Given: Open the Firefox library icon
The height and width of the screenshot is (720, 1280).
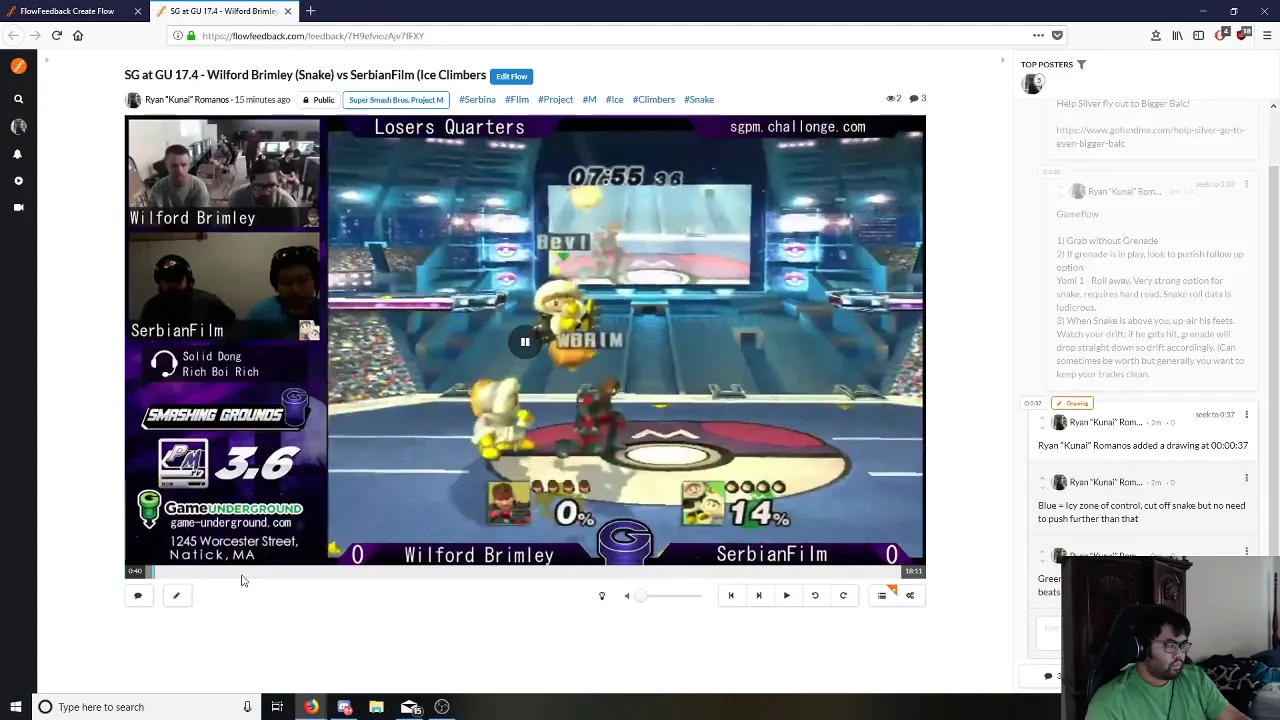Looking at the screenshot, I should [1177, 36].
